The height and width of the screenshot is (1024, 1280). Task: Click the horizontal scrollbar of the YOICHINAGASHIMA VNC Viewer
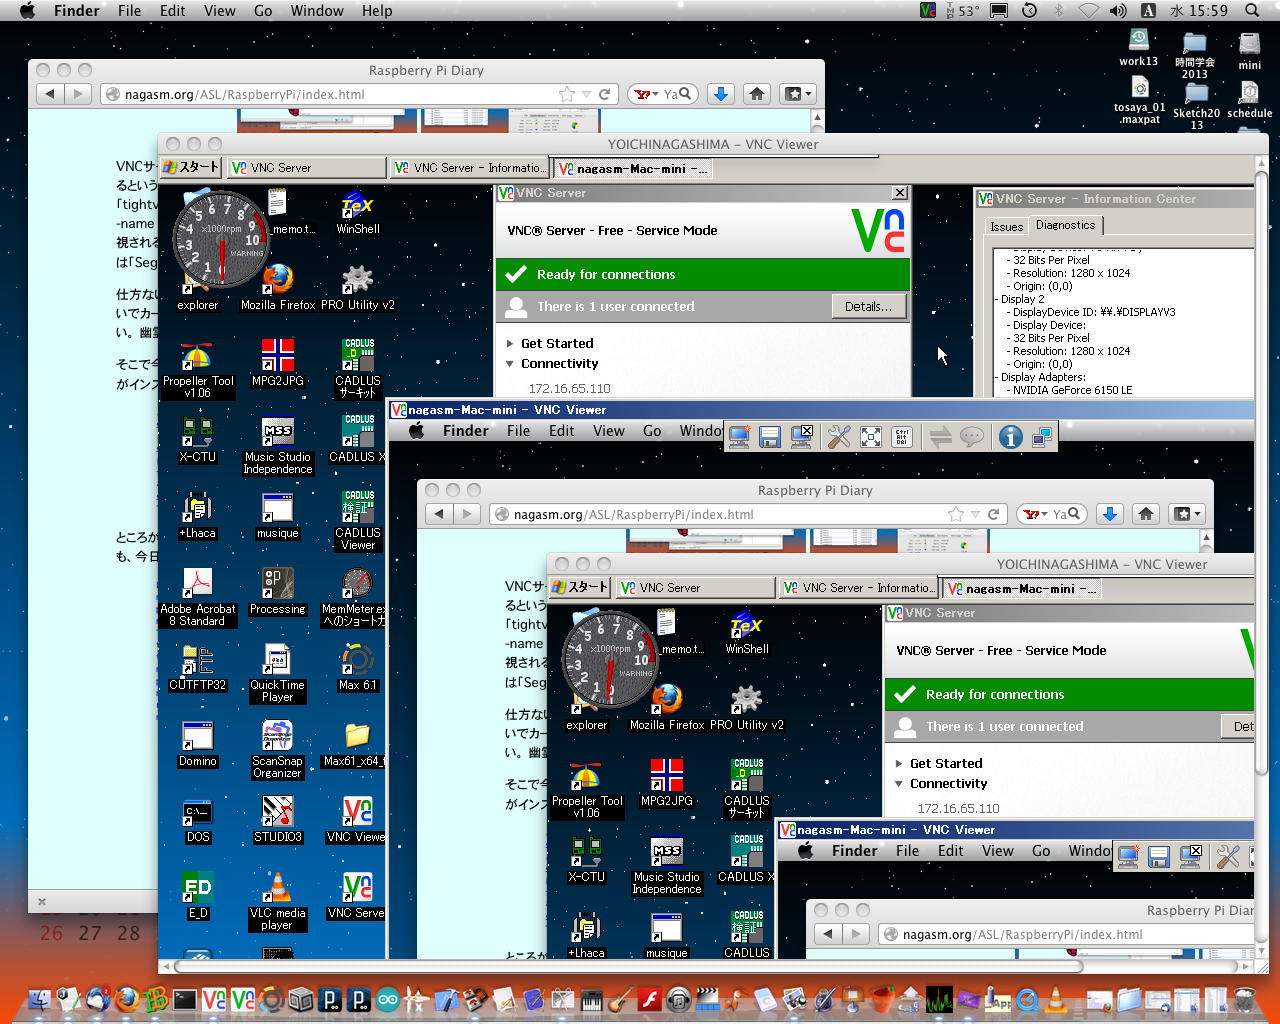tap(630, 967)
